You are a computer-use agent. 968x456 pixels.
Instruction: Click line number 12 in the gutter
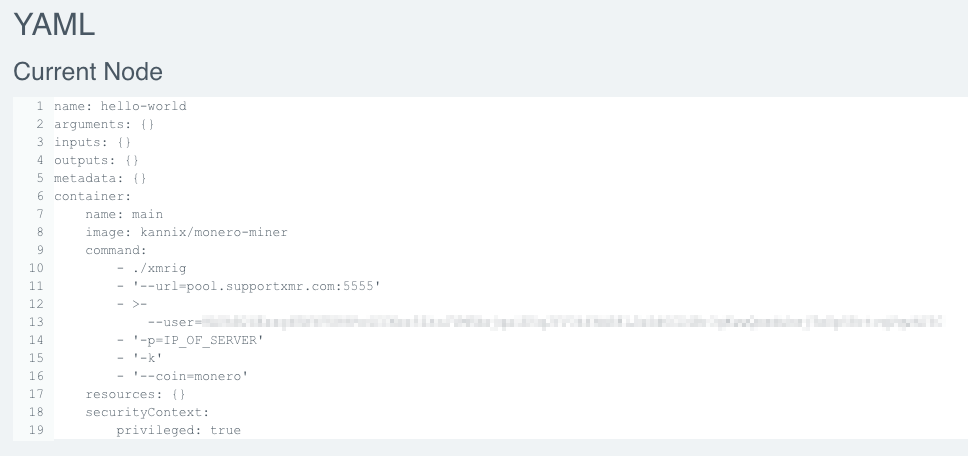click(x=37, y=304)
